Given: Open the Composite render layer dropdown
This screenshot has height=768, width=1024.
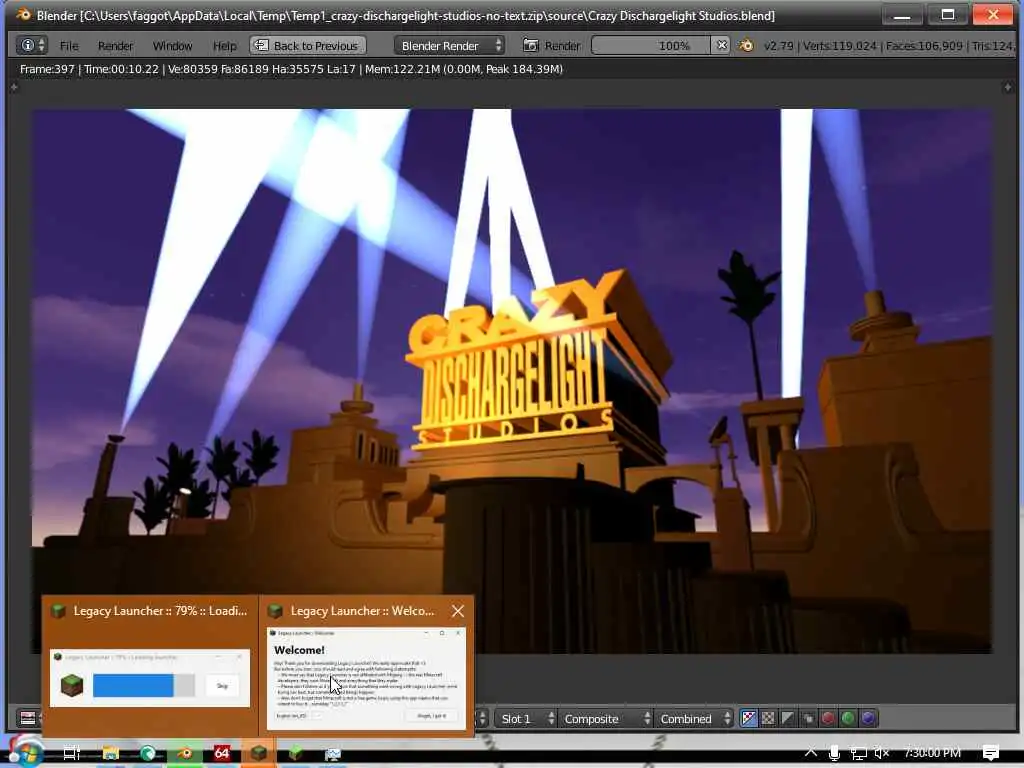Looking at the screenshot, I should click(x=604, y=718).
